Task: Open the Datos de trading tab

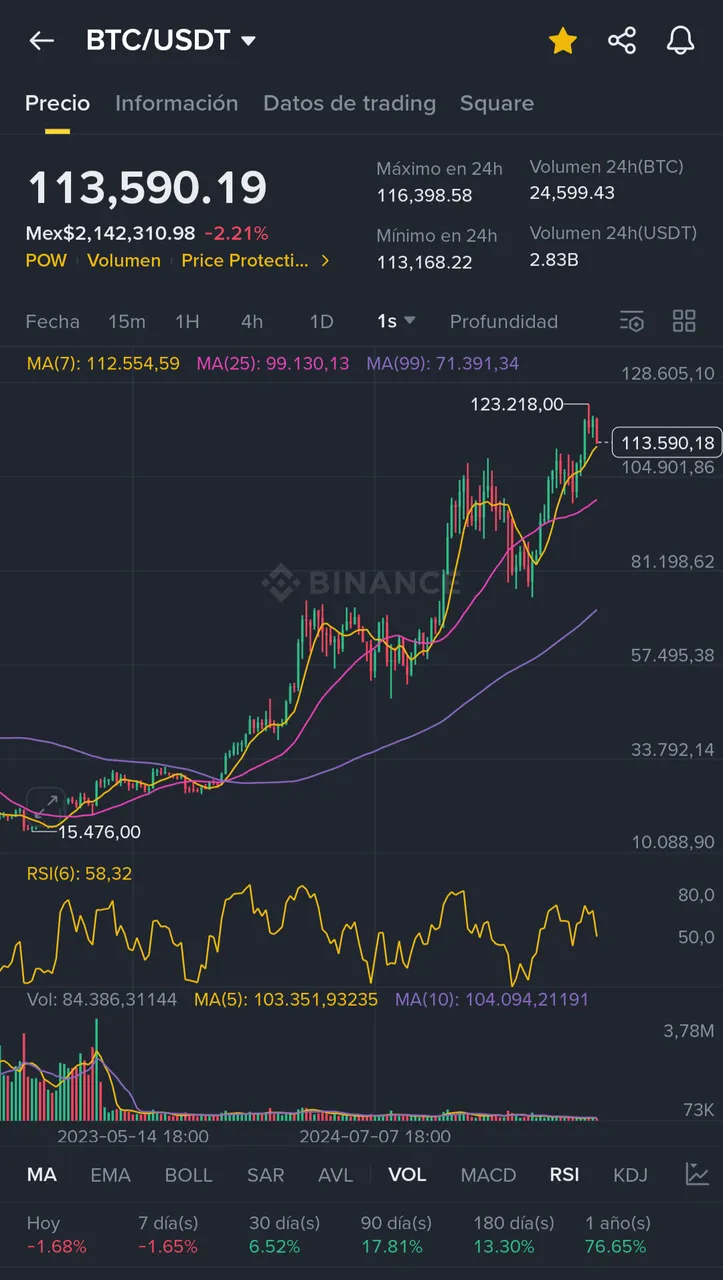Action: (349, 103)
